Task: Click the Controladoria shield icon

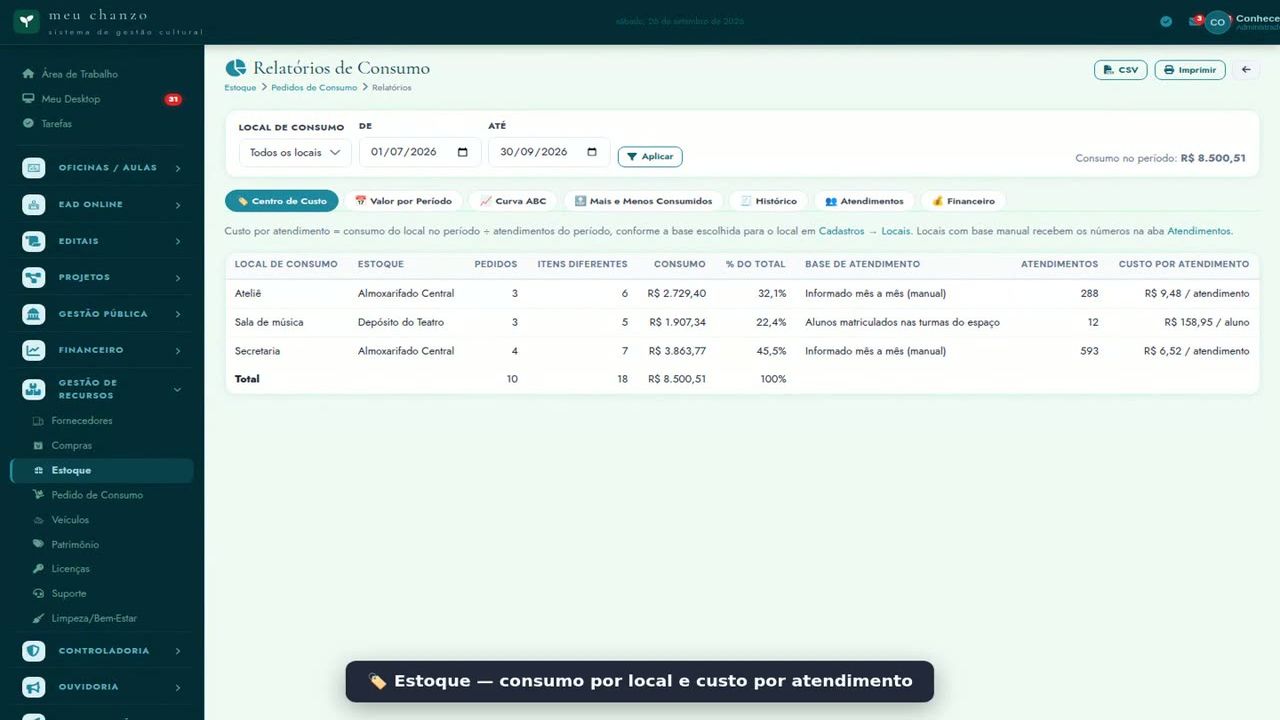Action: tap(34, 651)
